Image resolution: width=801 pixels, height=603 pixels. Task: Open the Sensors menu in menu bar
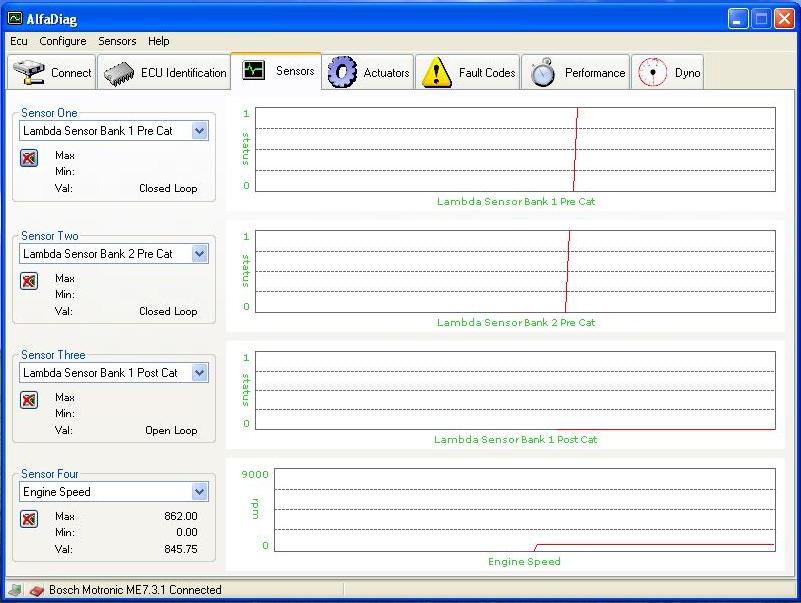[117, 41]
